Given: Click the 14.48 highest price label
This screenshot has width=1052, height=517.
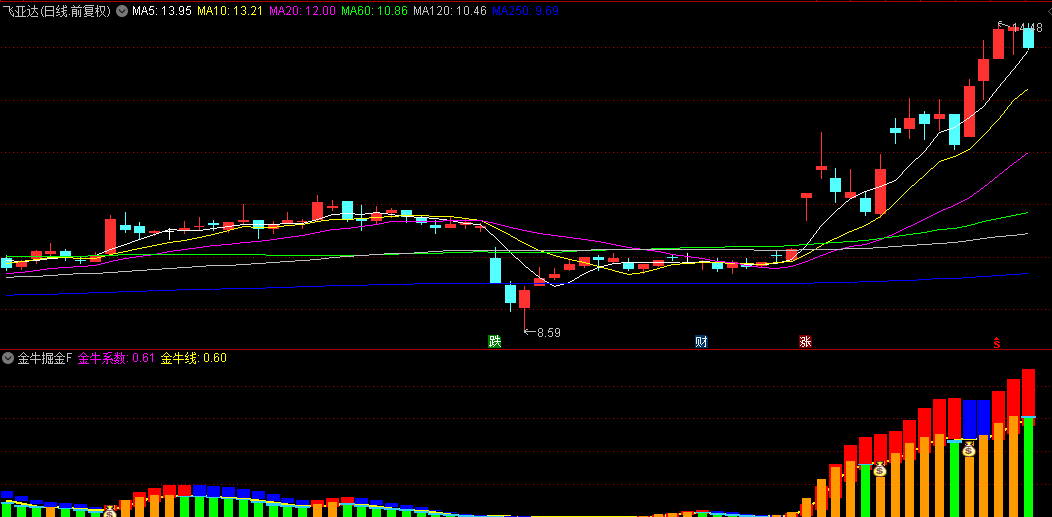Looking at the screenshot, I should [x=1027, y=27].
